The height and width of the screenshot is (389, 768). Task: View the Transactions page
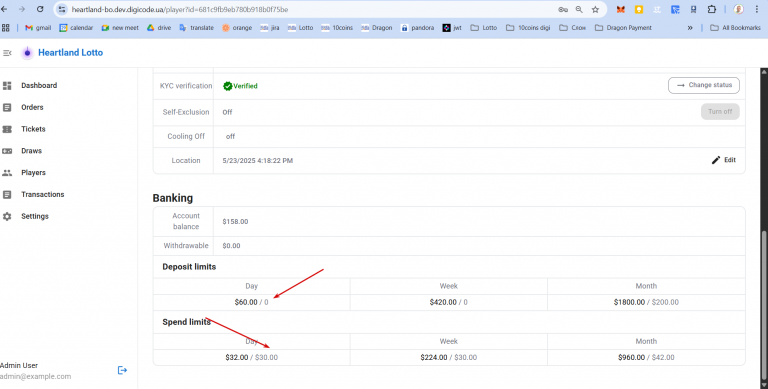(42, 194)
